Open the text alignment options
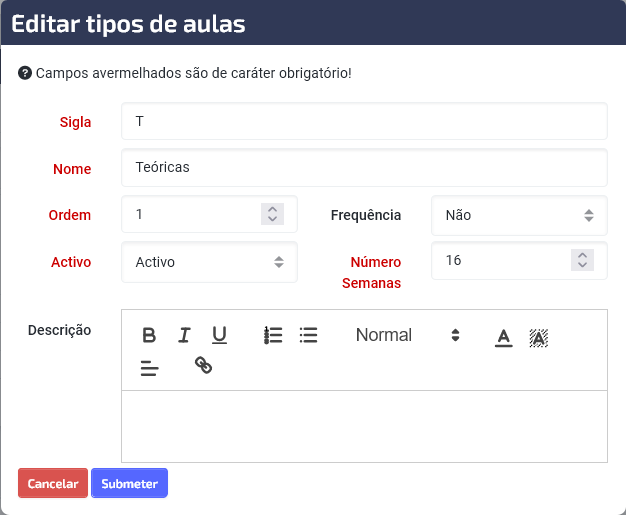The height and width of the screenshot is (515, 626). tap(149, 368)
